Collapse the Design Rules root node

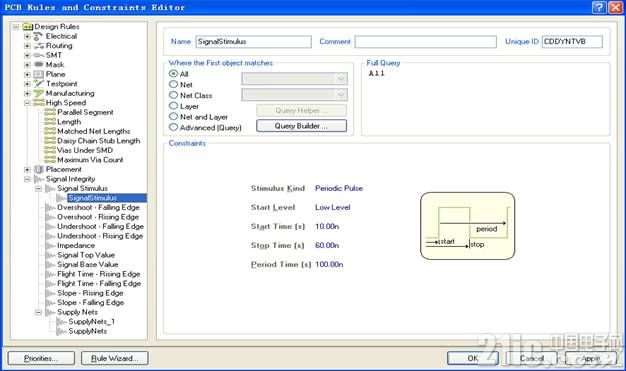point(16,27)
